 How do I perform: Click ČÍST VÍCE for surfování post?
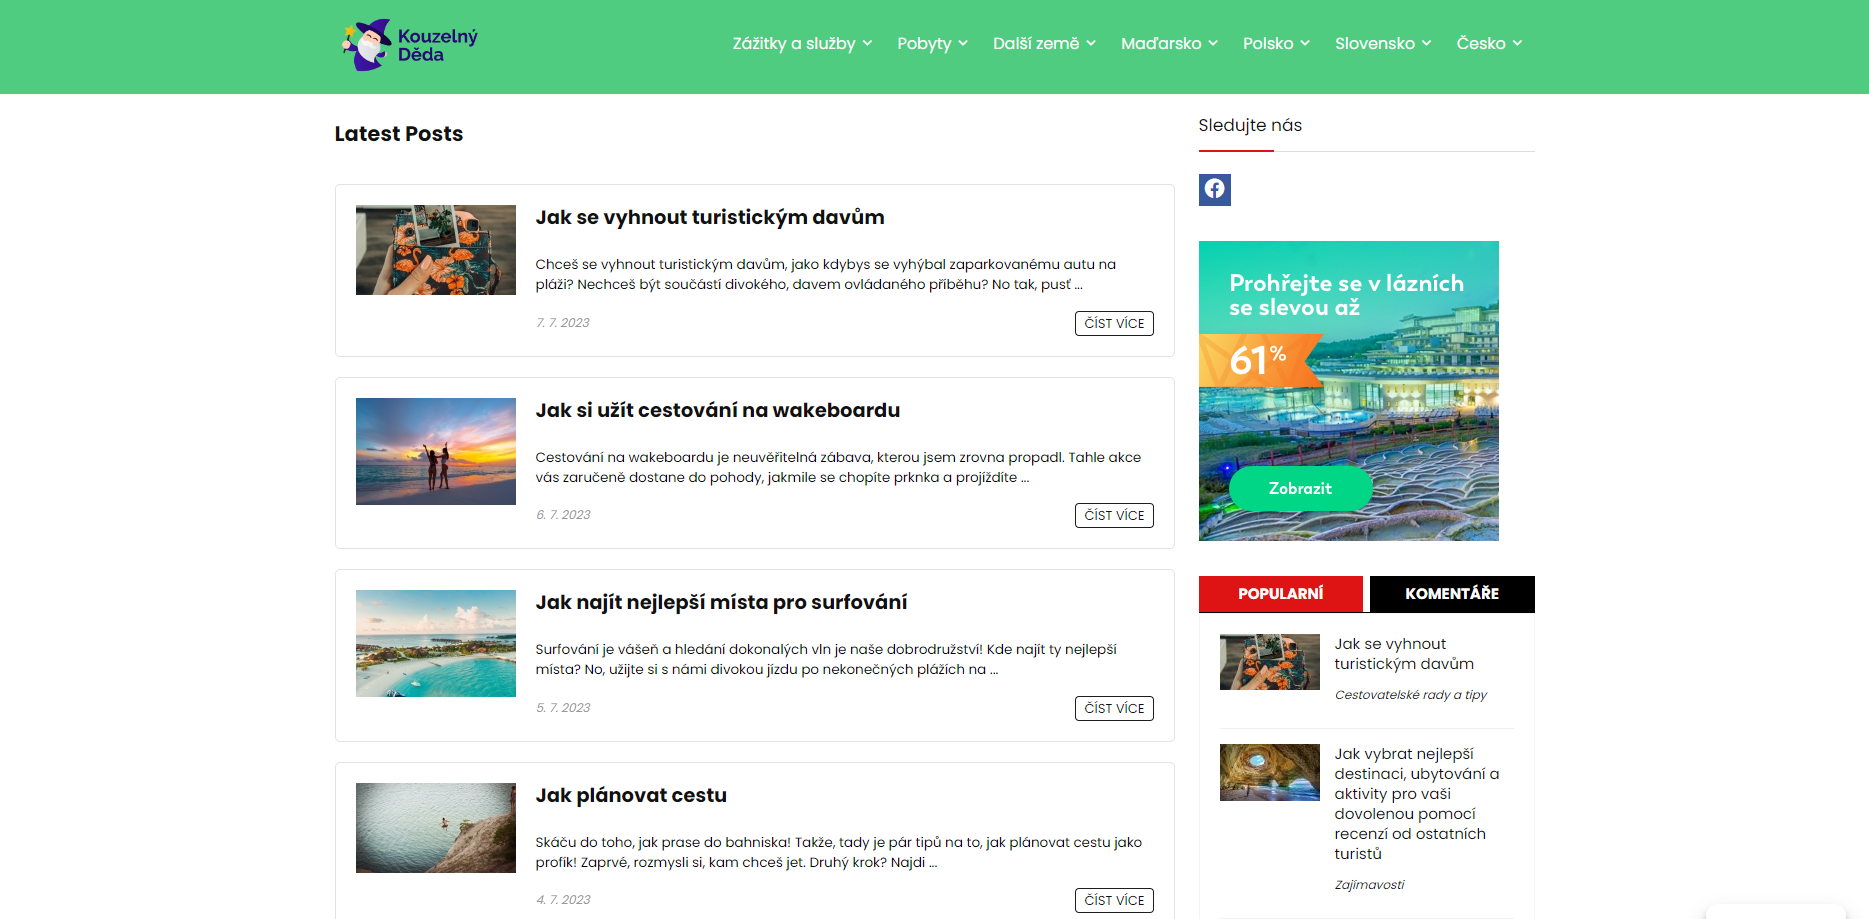pos(1114,708)
